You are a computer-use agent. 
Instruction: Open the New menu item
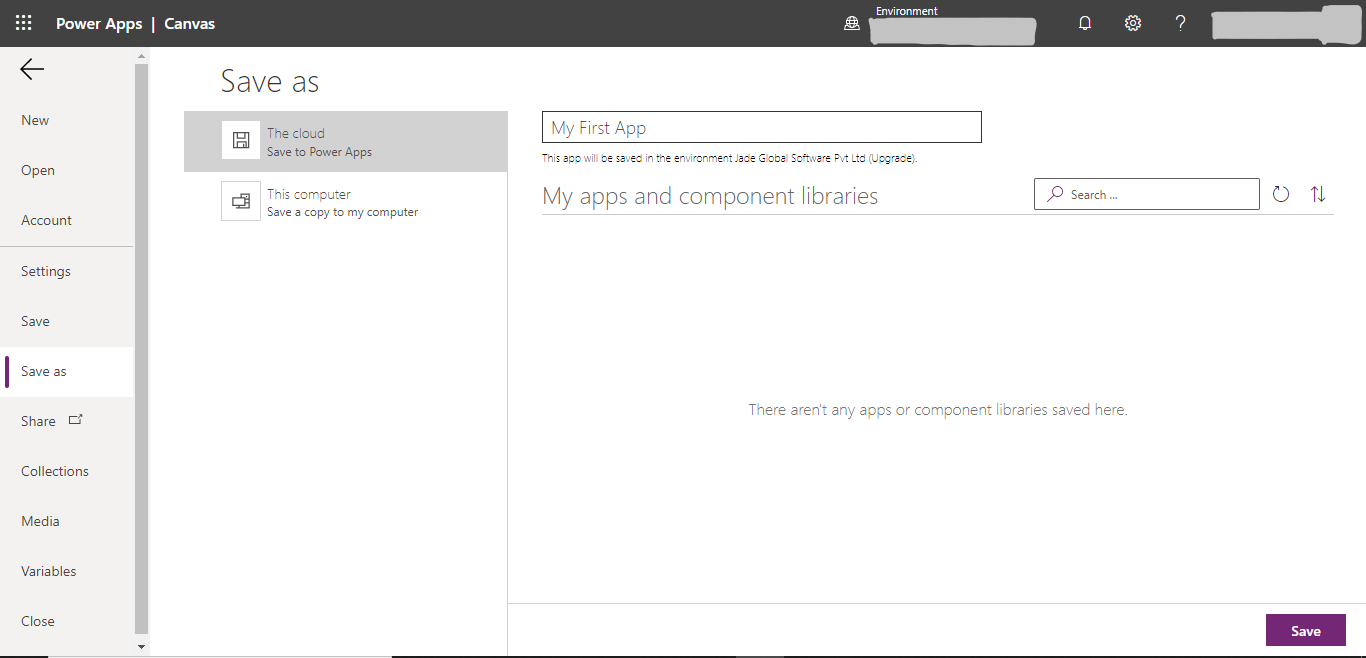(x=35, y=120)
